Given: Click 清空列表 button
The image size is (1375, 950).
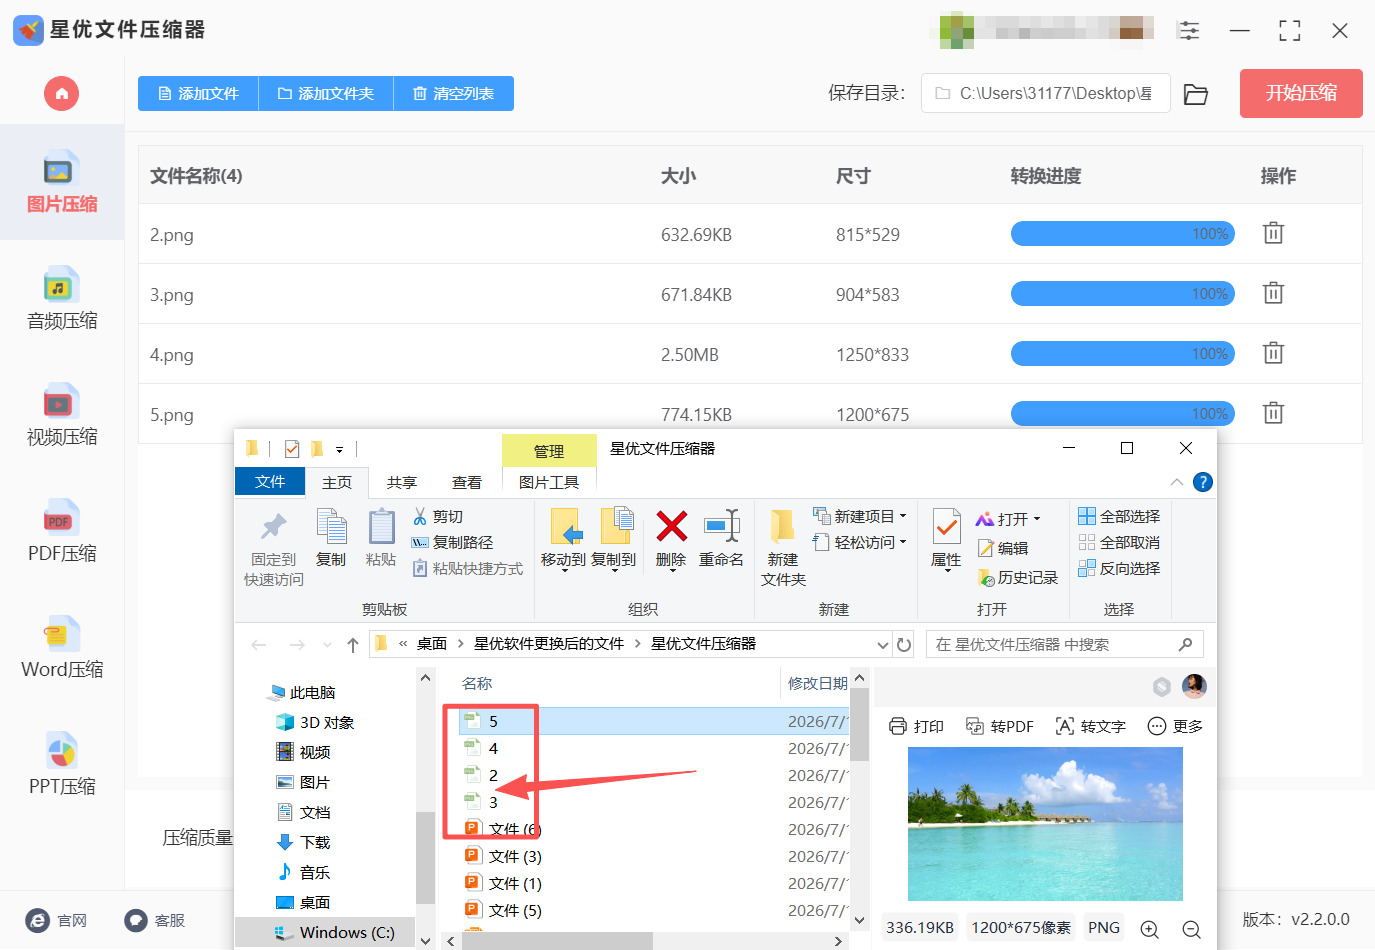Looking at the screenshot, I should point(454,93).
